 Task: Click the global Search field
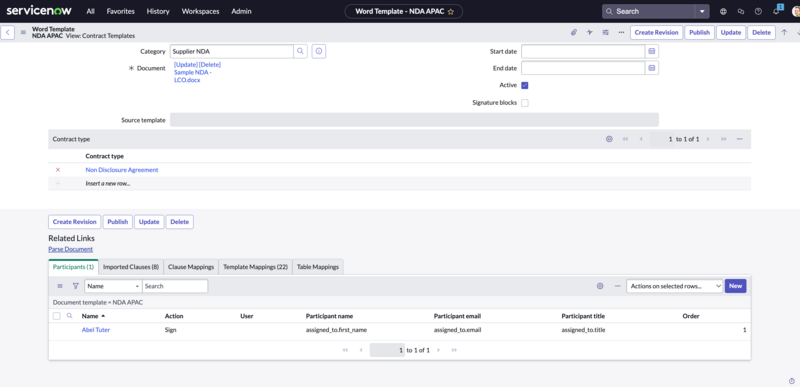(x=648, y=11)
